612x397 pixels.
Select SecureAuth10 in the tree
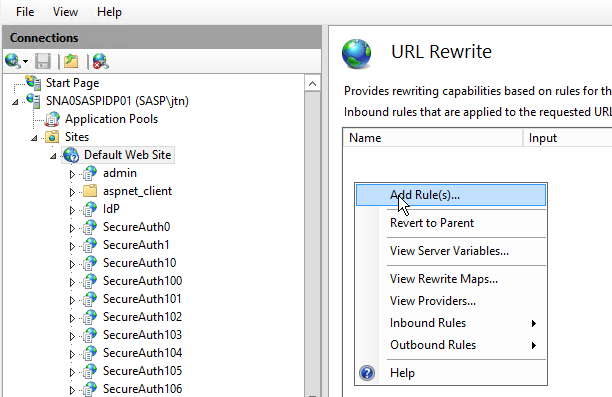click(x=140, y=263)
